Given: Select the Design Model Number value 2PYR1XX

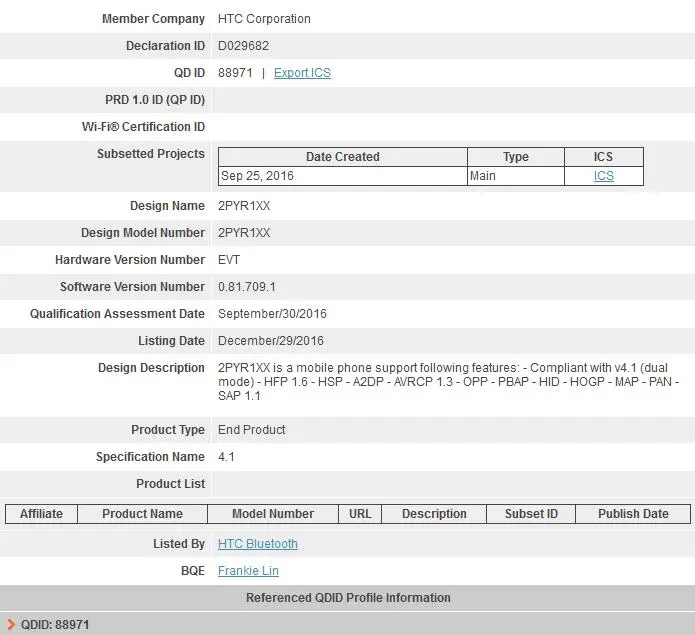Looking at the screenshot, I should (244, 233).
